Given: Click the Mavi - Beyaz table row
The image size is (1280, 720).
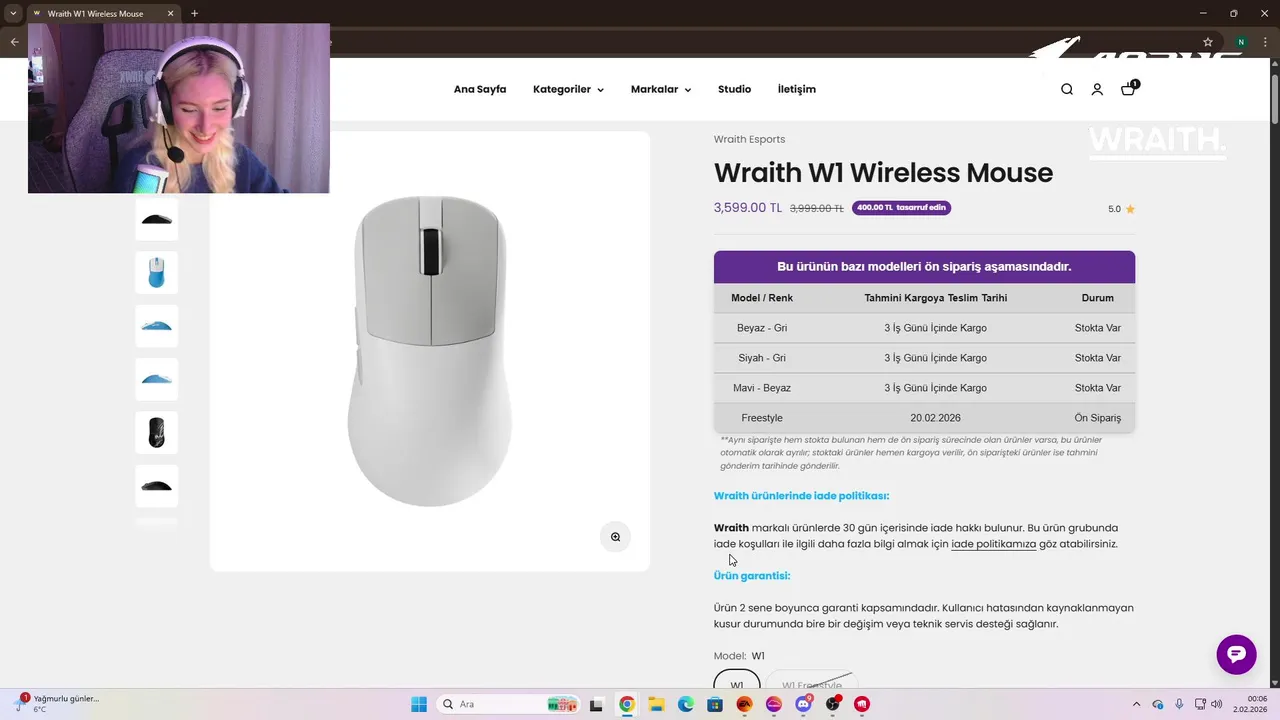Looking at the screenshot, I should [924, 388].
